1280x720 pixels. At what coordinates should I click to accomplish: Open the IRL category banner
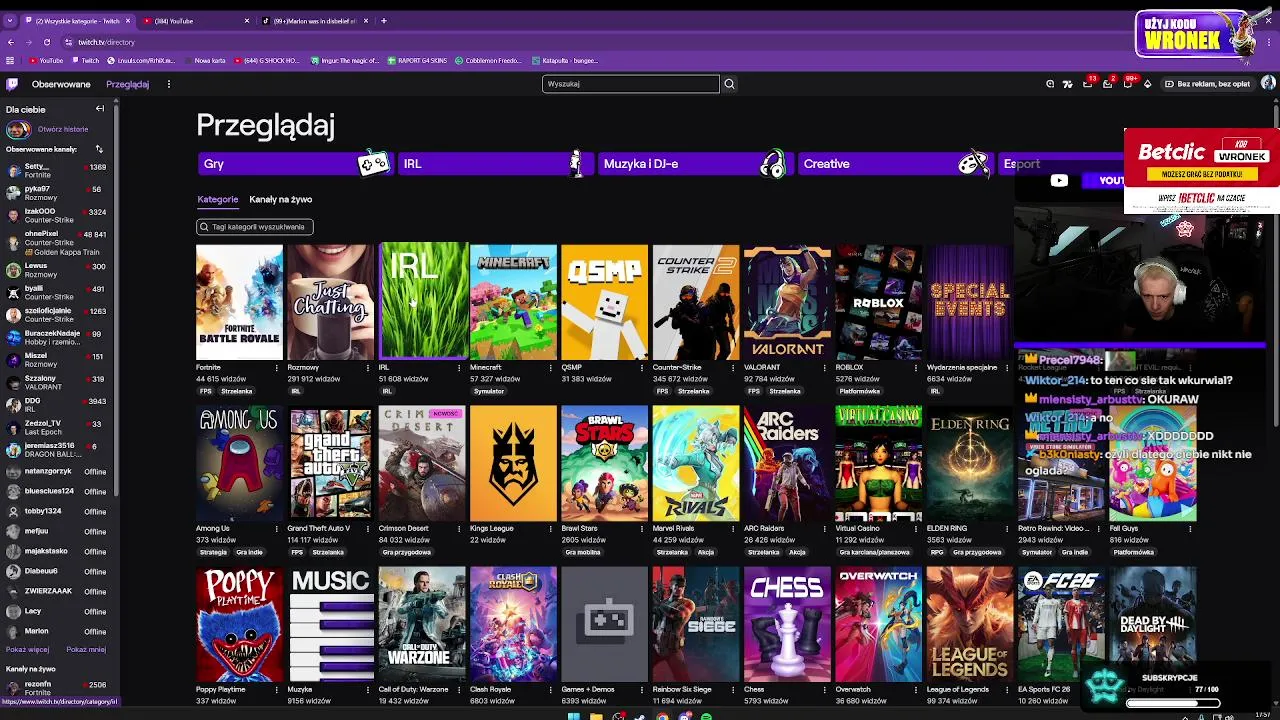coord(495,164)
